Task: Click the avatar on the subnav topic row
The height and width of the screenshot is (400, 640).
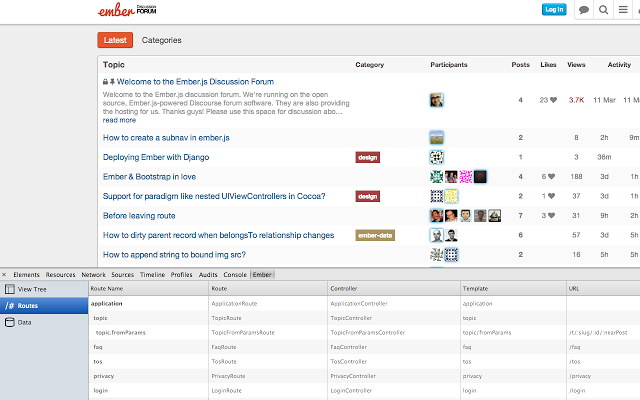Action: [x=437, y=138]
